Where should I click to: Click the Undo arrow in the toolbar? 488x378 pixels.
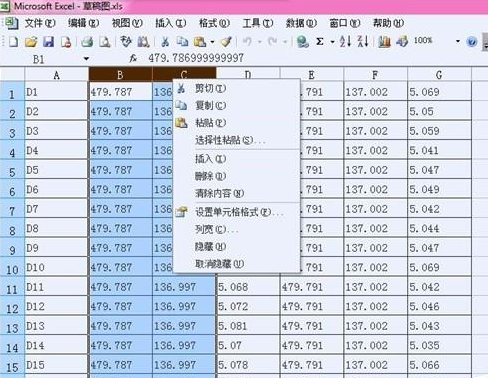247,42
